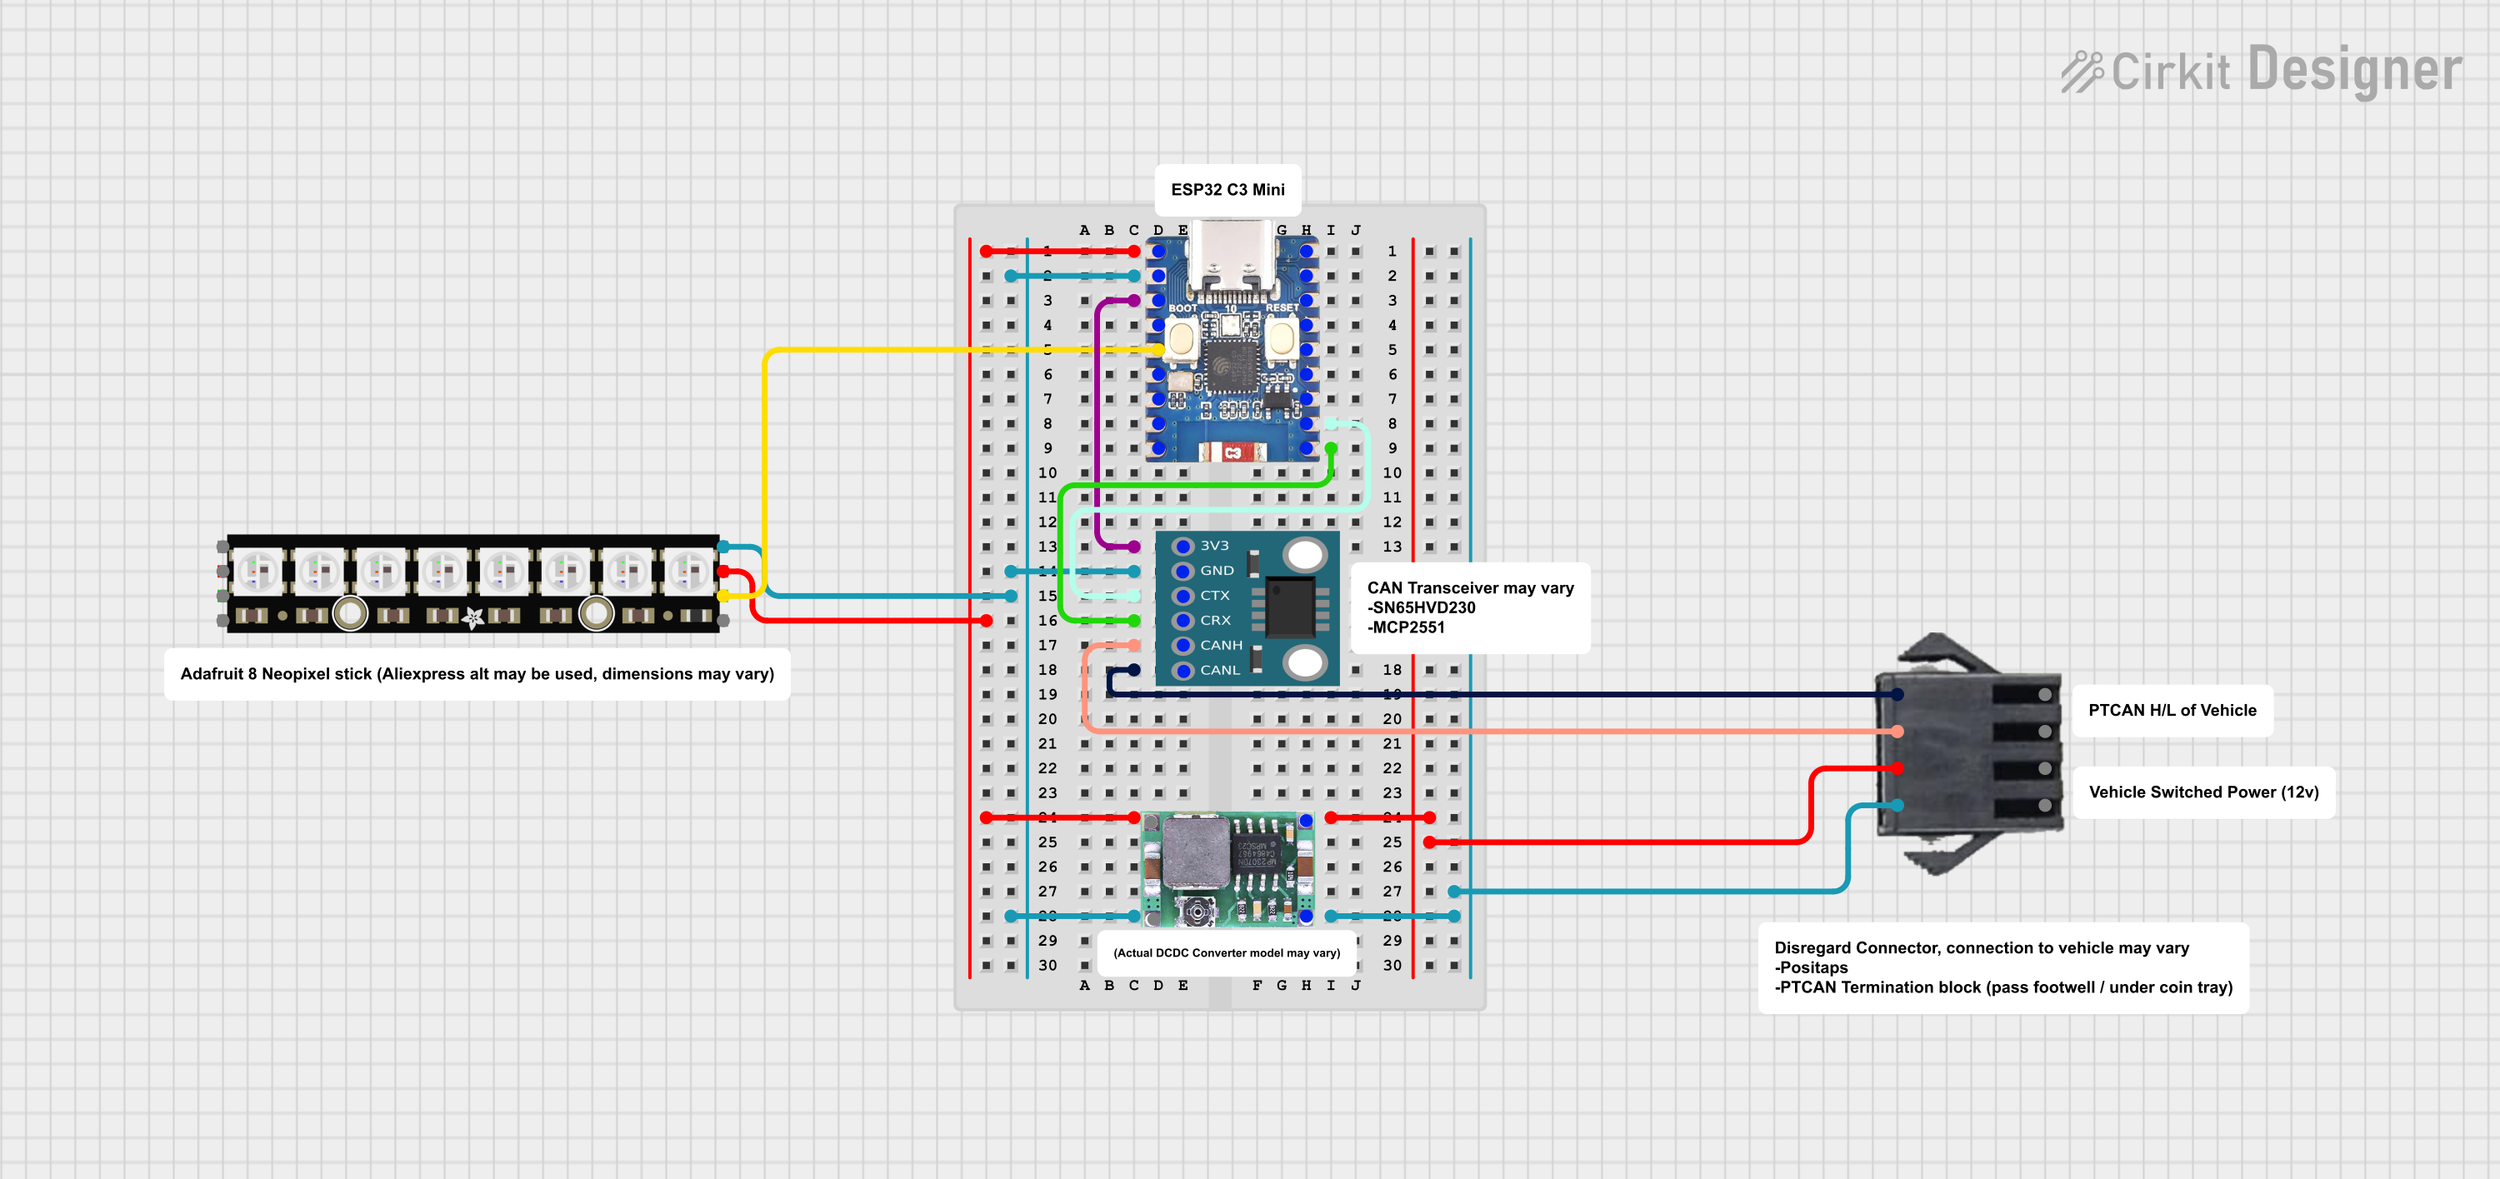Click the CRX pin on CAN transceiver
Screen dimensions: 2500x1179
1184,621
